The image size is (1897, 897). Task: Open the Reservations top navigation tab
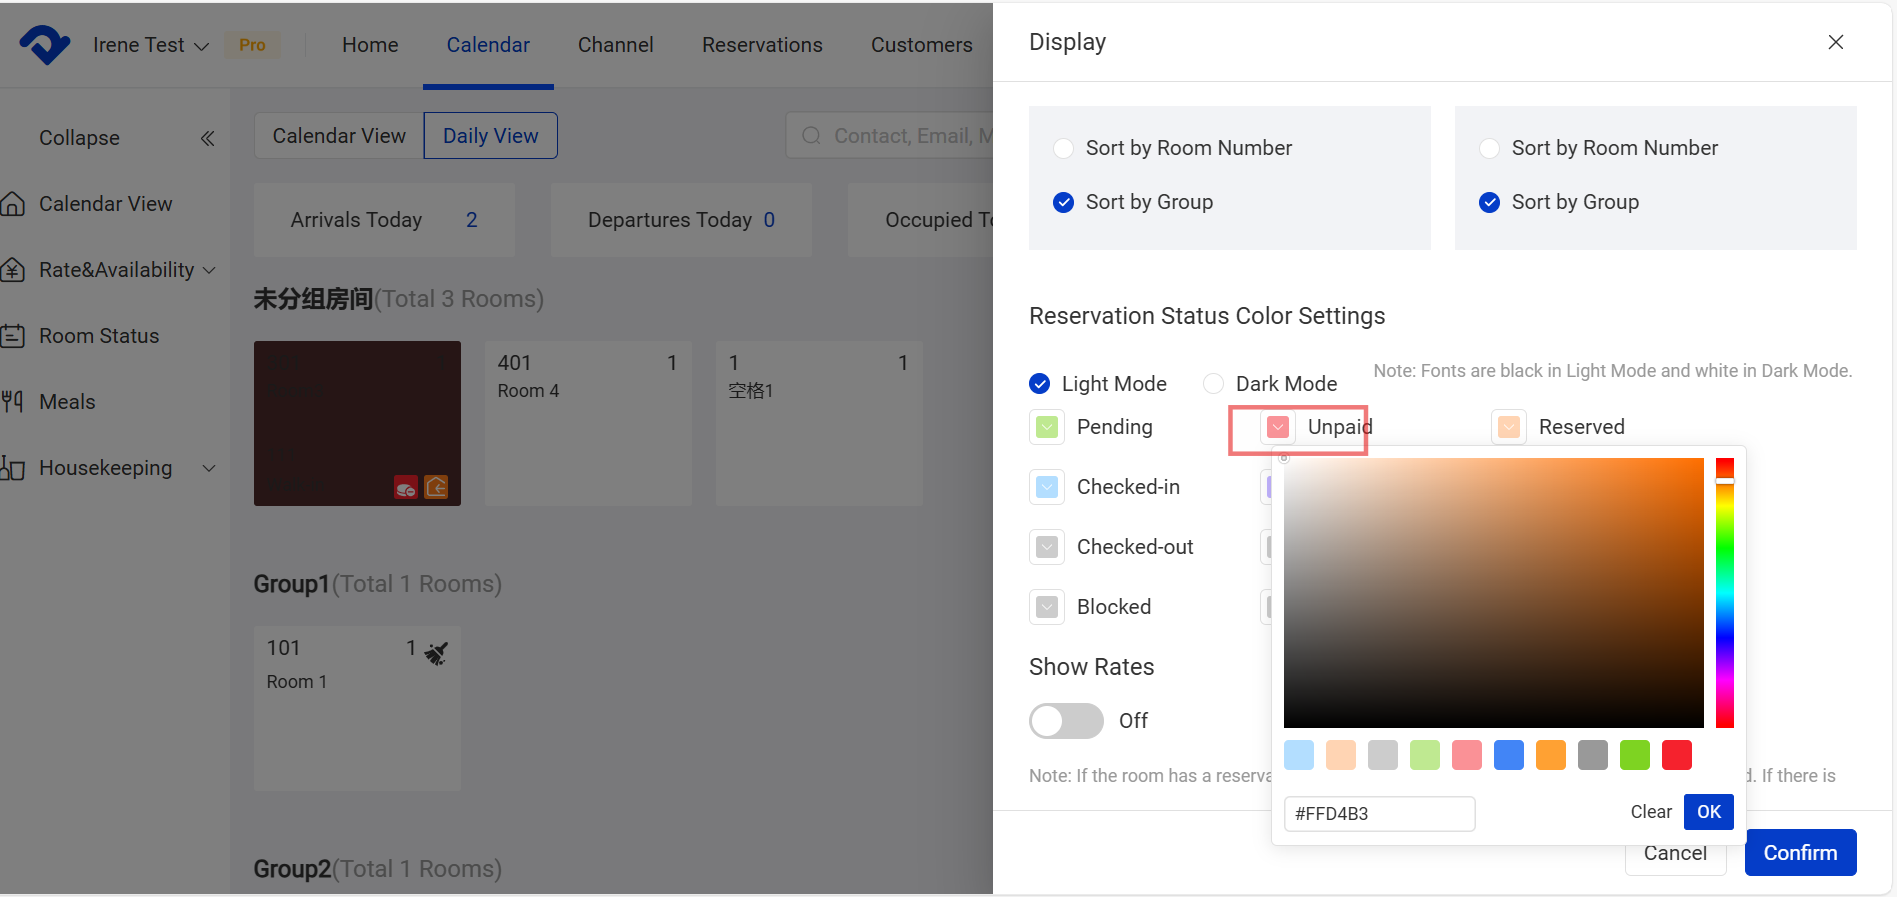pos(762,45)
